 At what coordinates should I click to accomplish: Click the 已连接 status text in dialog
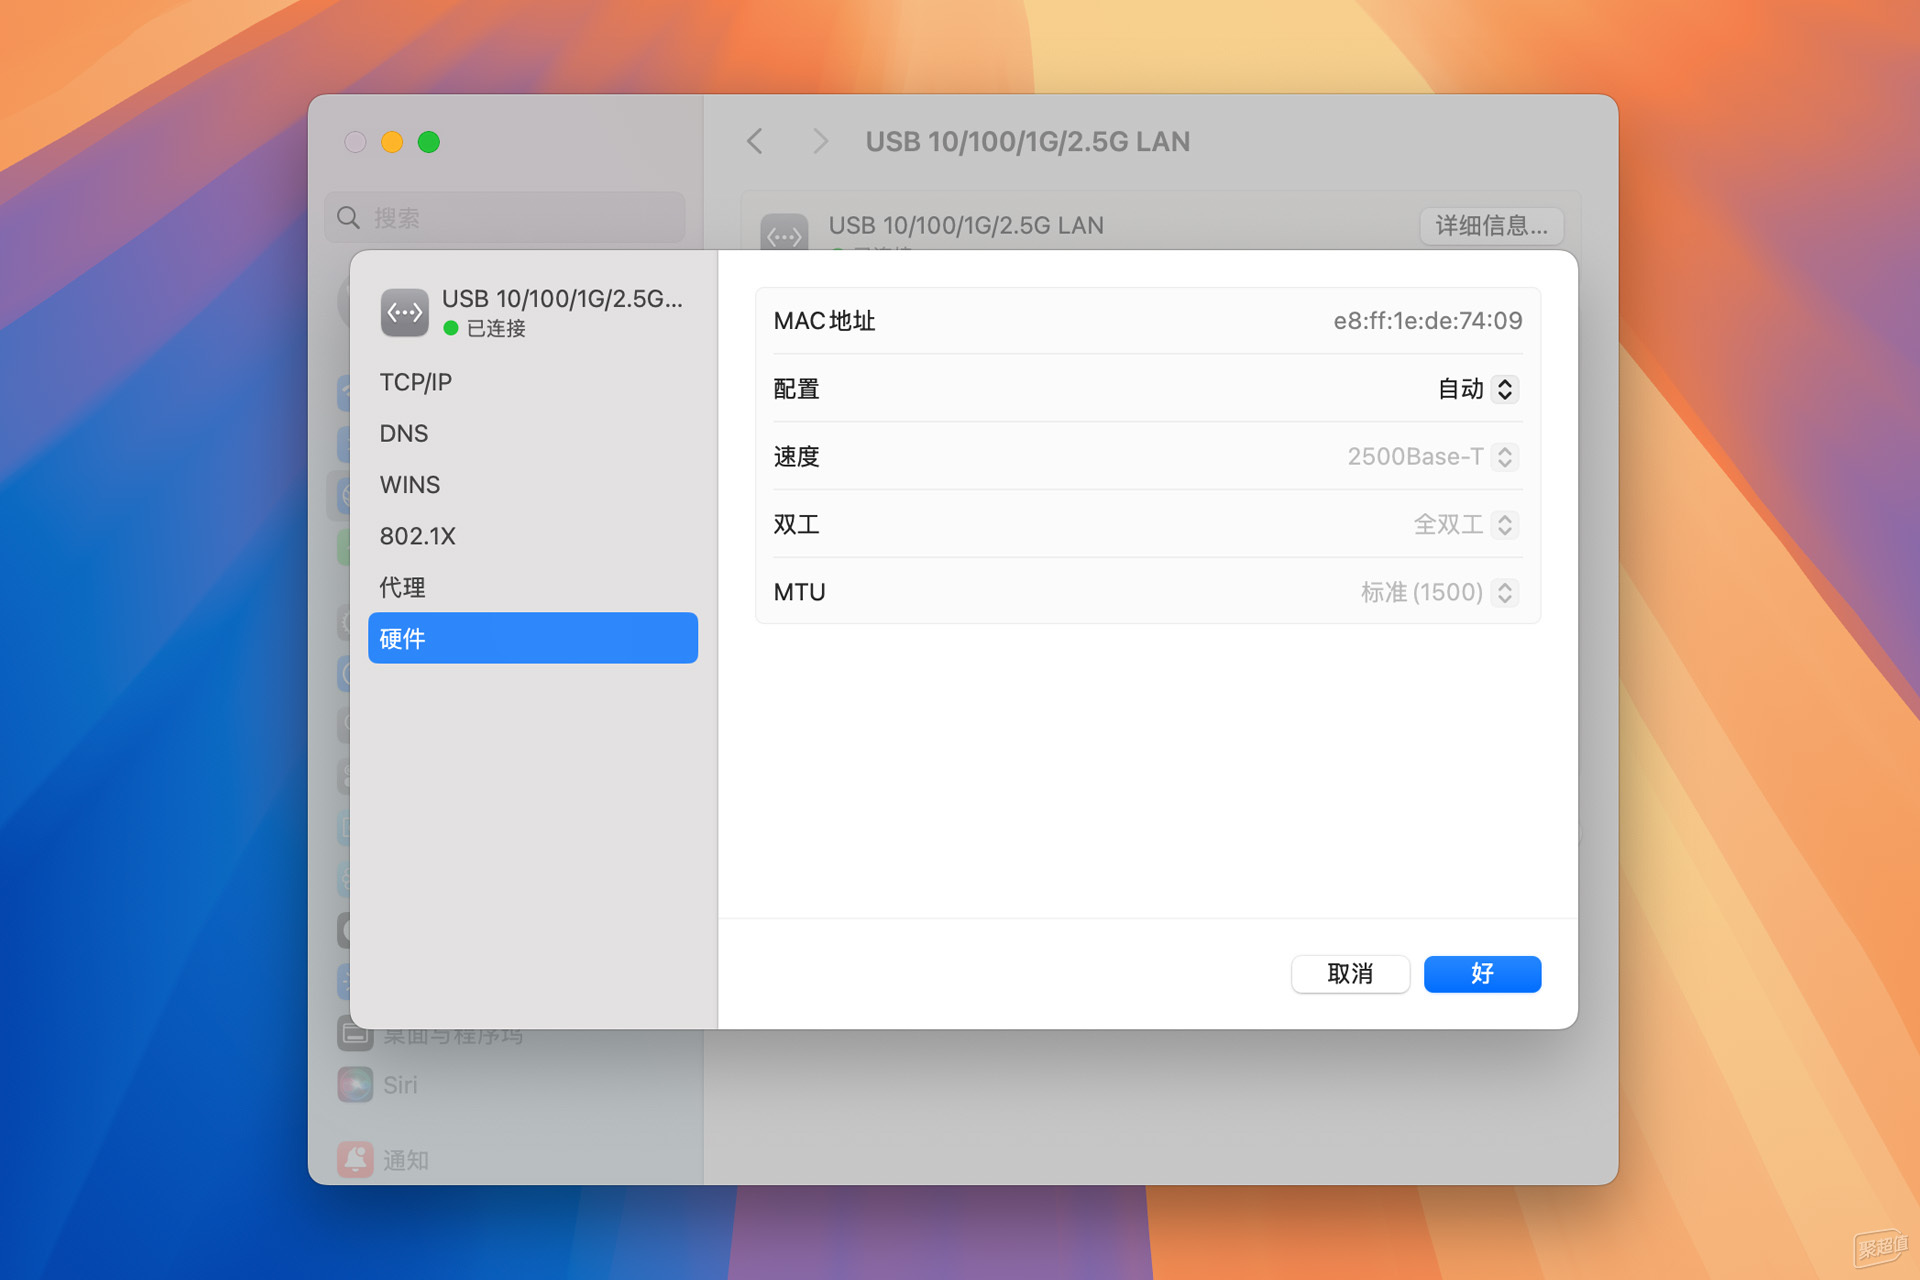[x=496, y=328]
